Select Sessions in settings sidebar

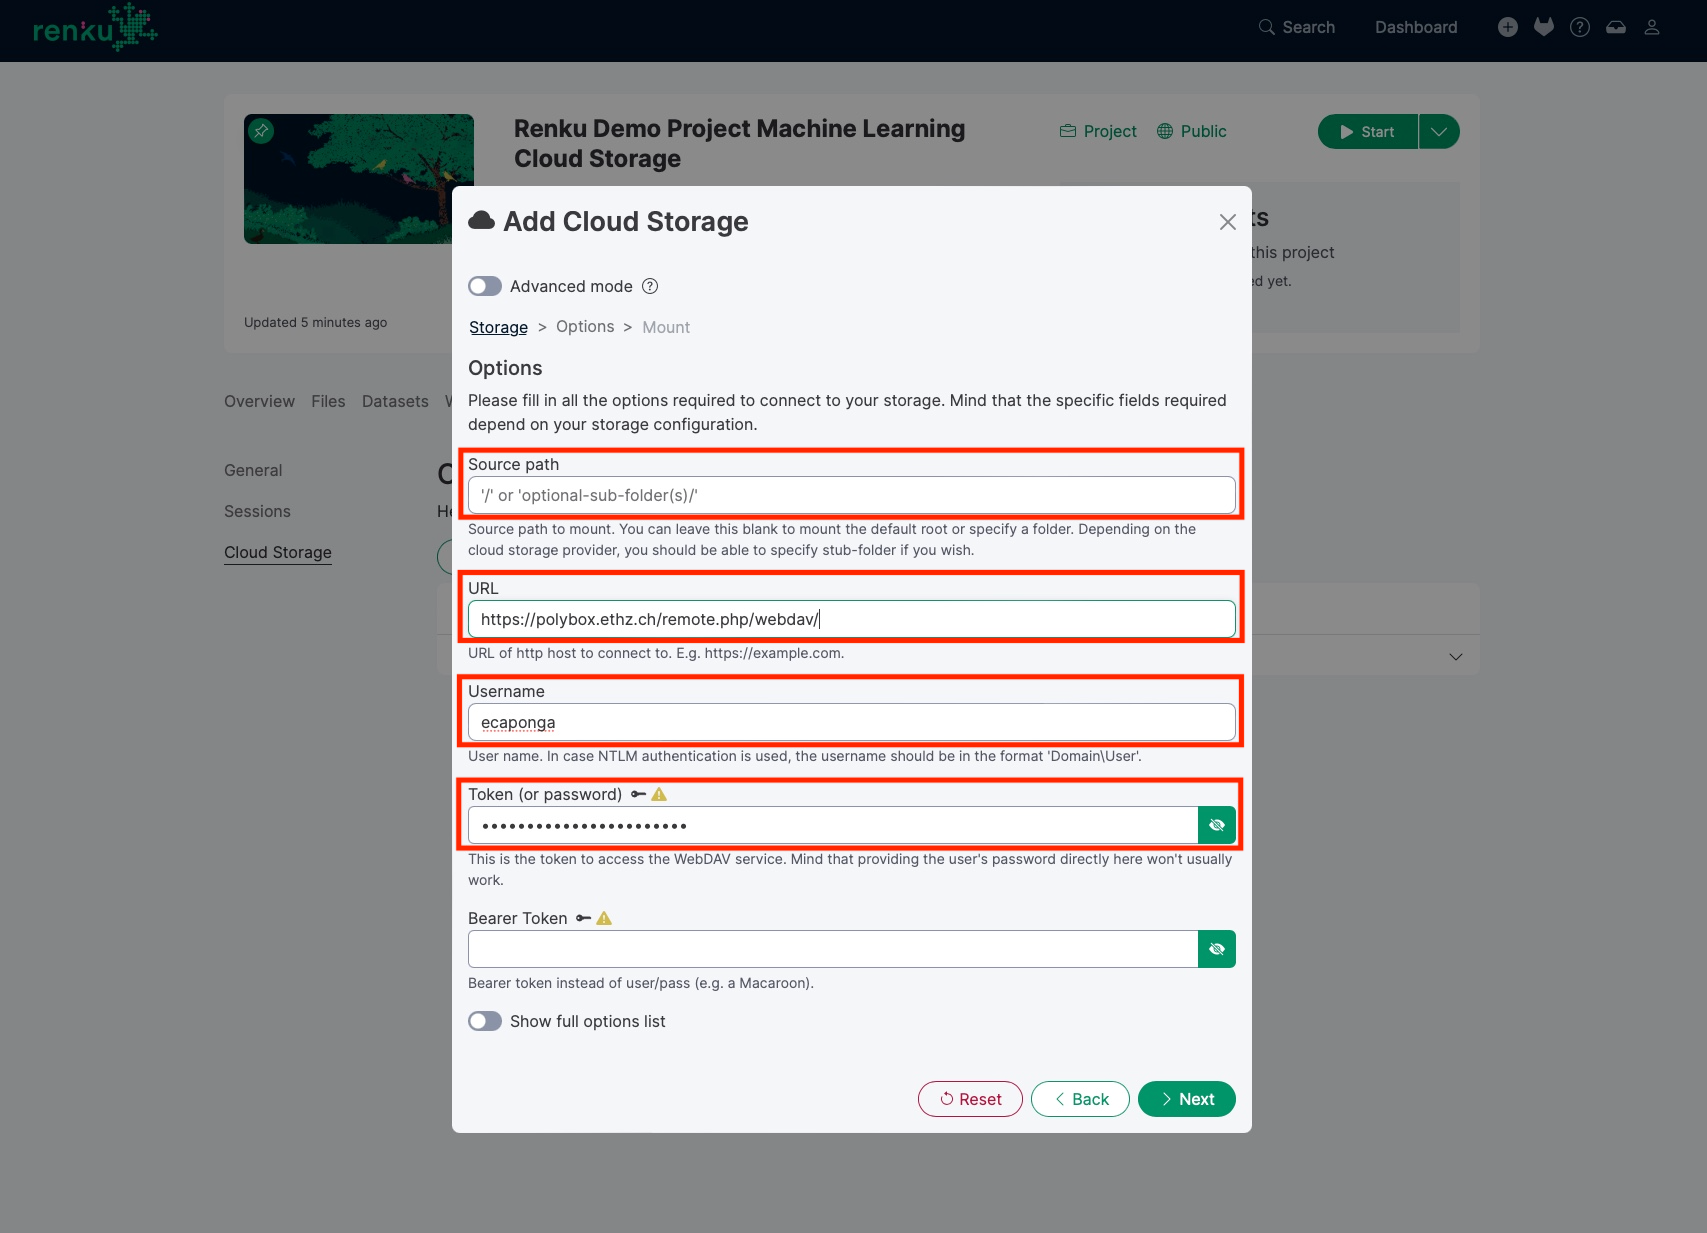(x=257, y=511)
